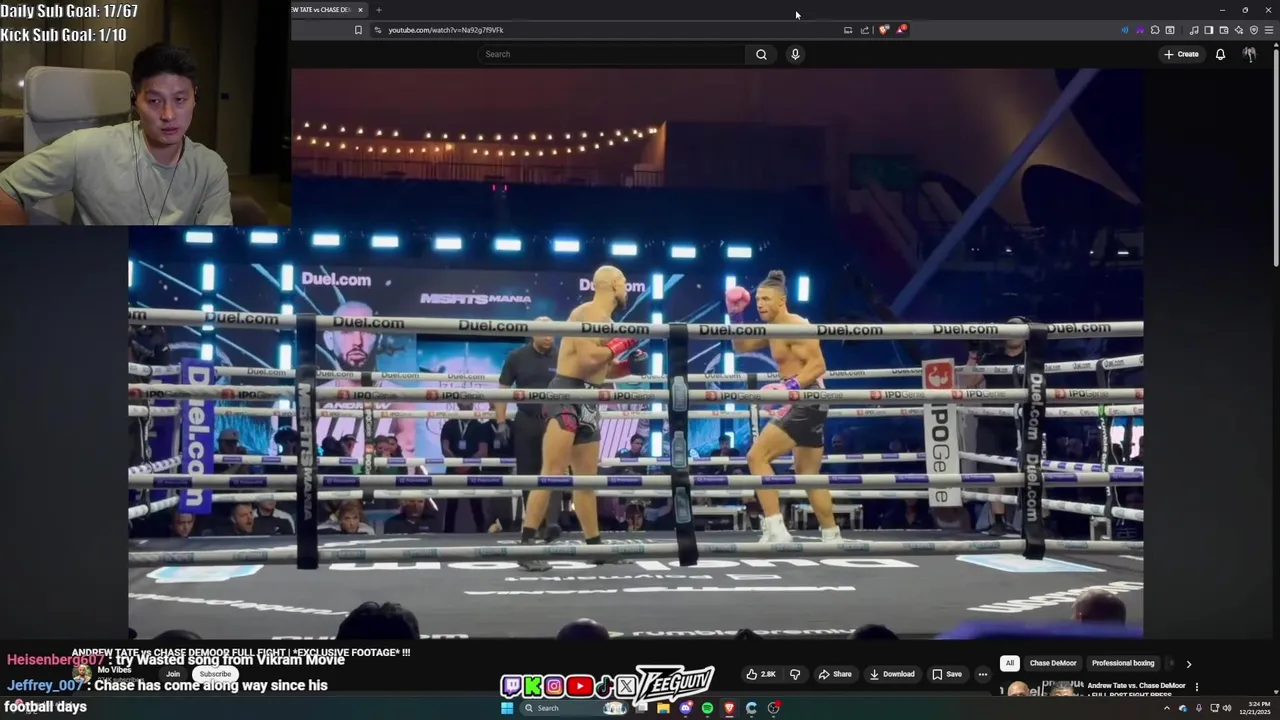
Task: Subscribe to the channel
Action: pyautogui.click(x=215, y=674)
